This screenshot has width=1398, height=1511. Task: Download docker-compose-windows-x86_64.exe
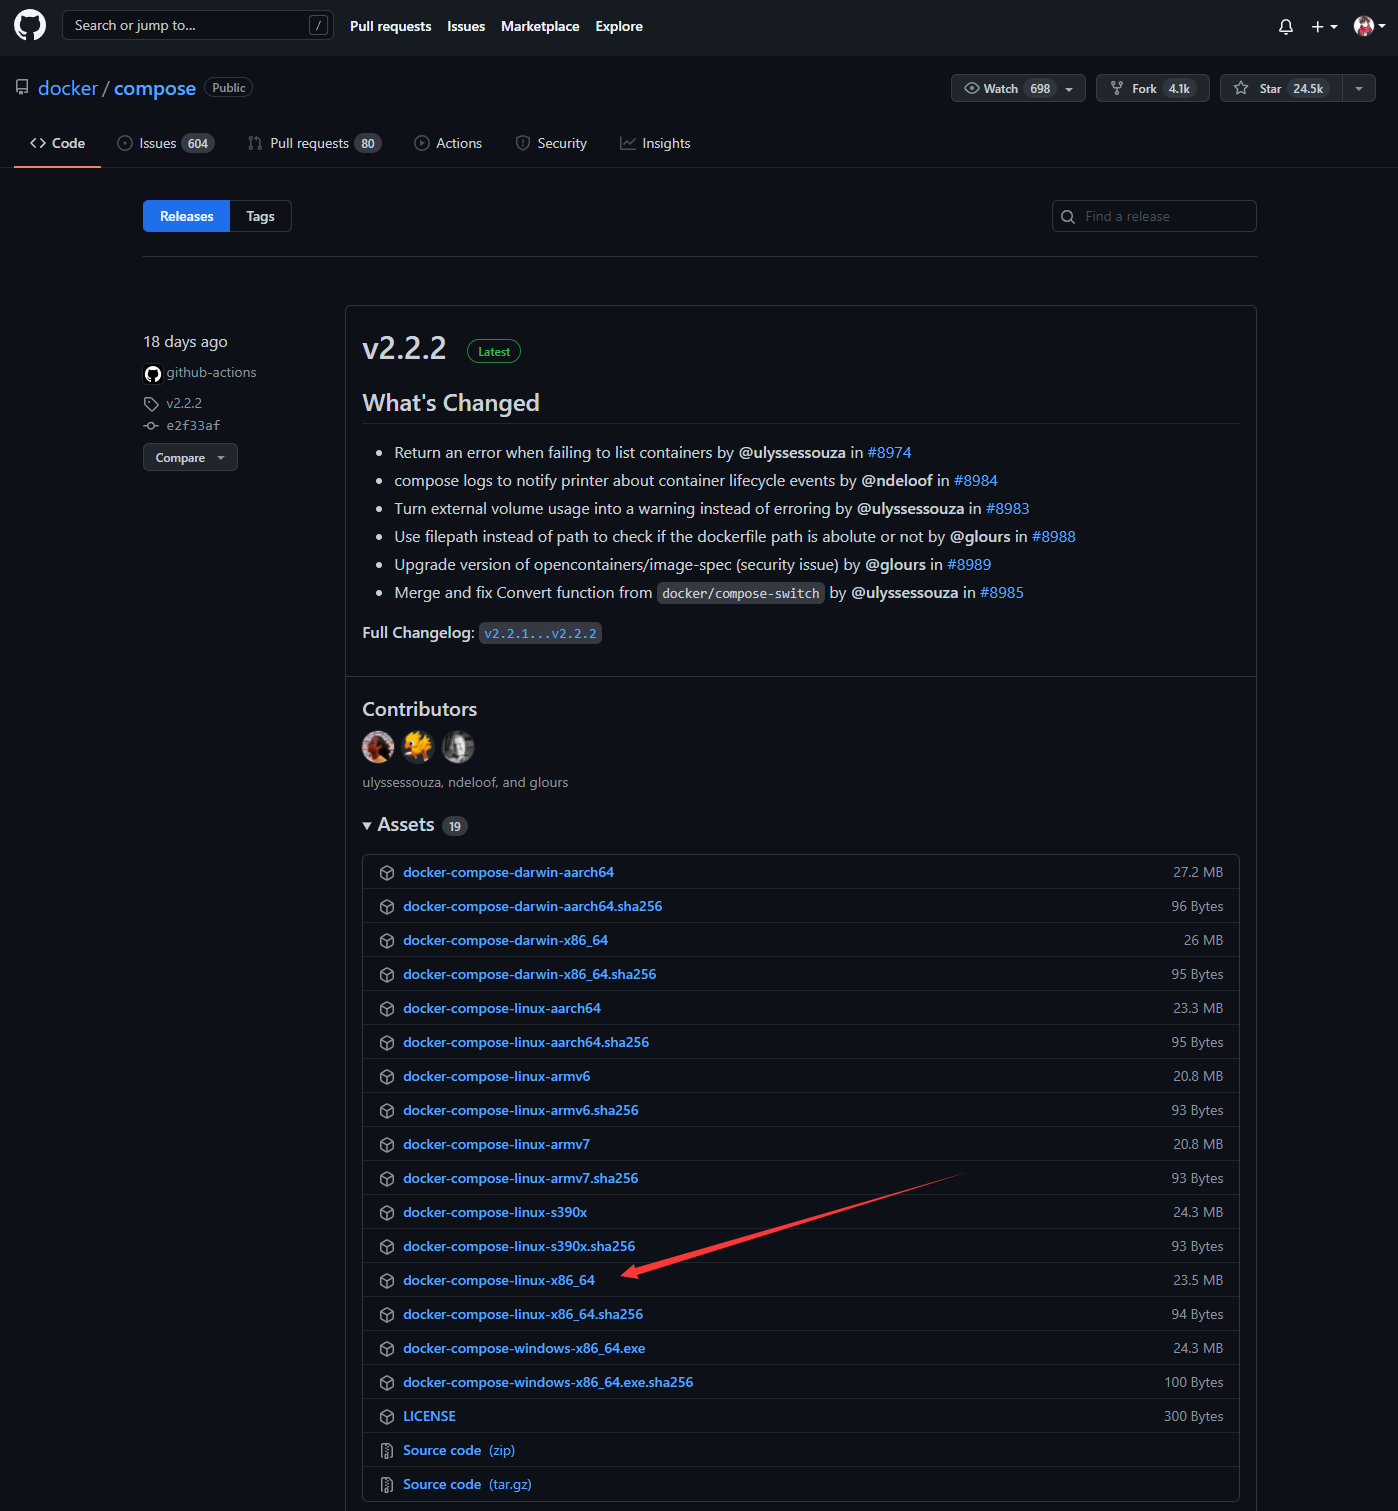524,1348
